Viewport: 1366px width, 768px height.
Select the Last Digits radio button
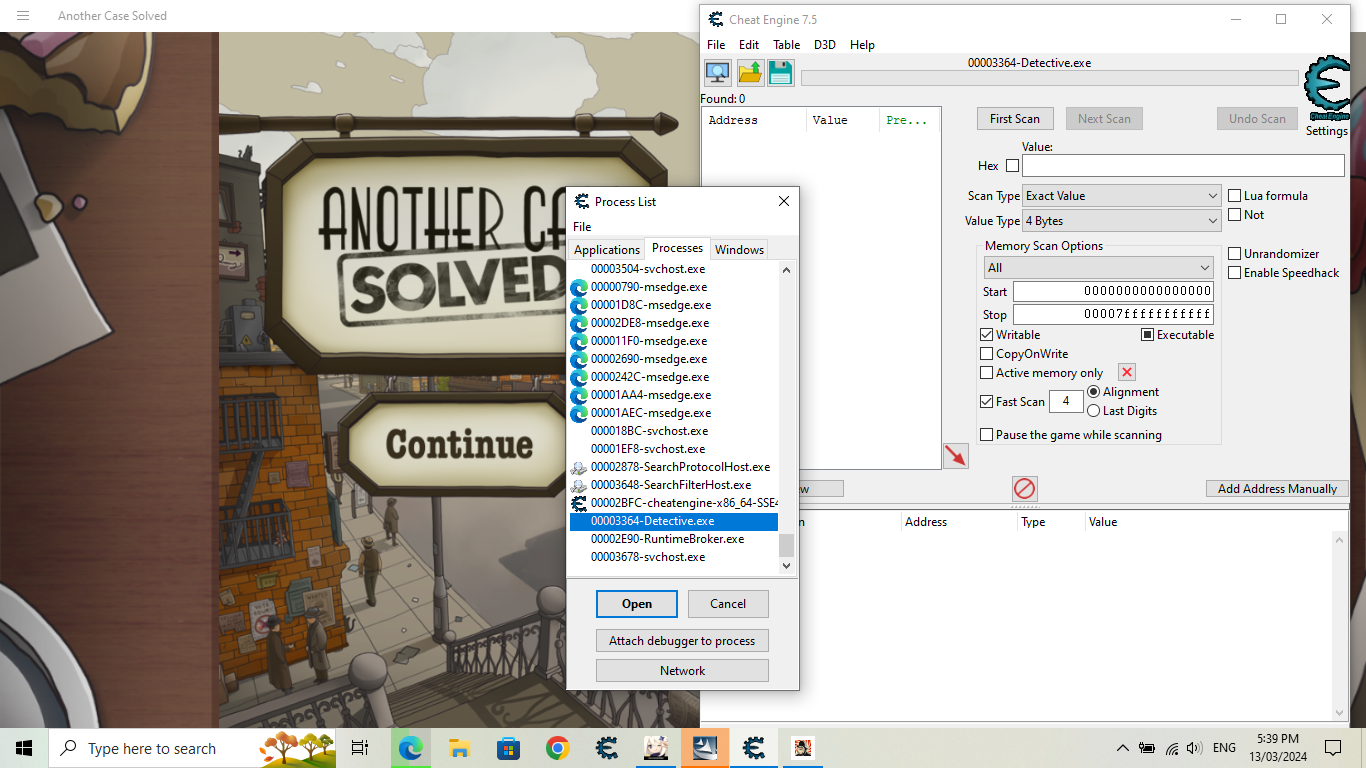pos(1093,410)
